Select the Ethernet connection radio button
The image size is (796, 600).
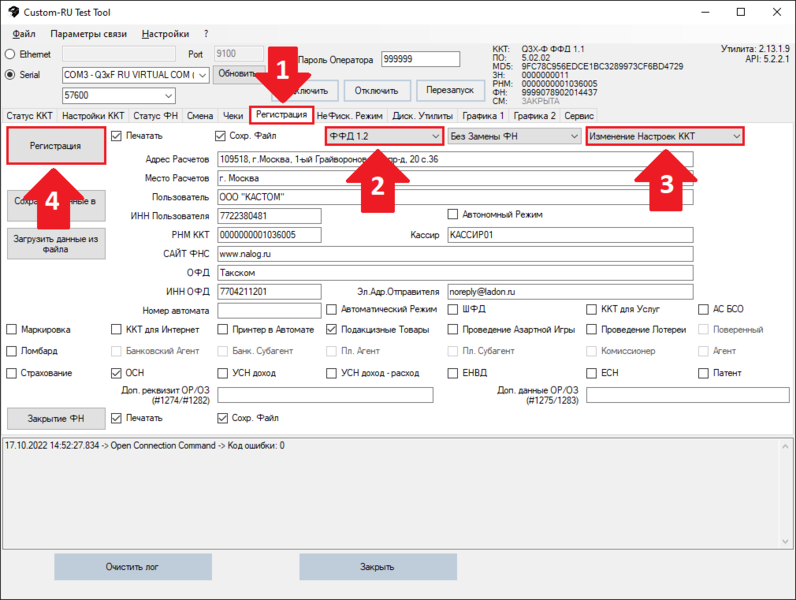tap(11, 54)
